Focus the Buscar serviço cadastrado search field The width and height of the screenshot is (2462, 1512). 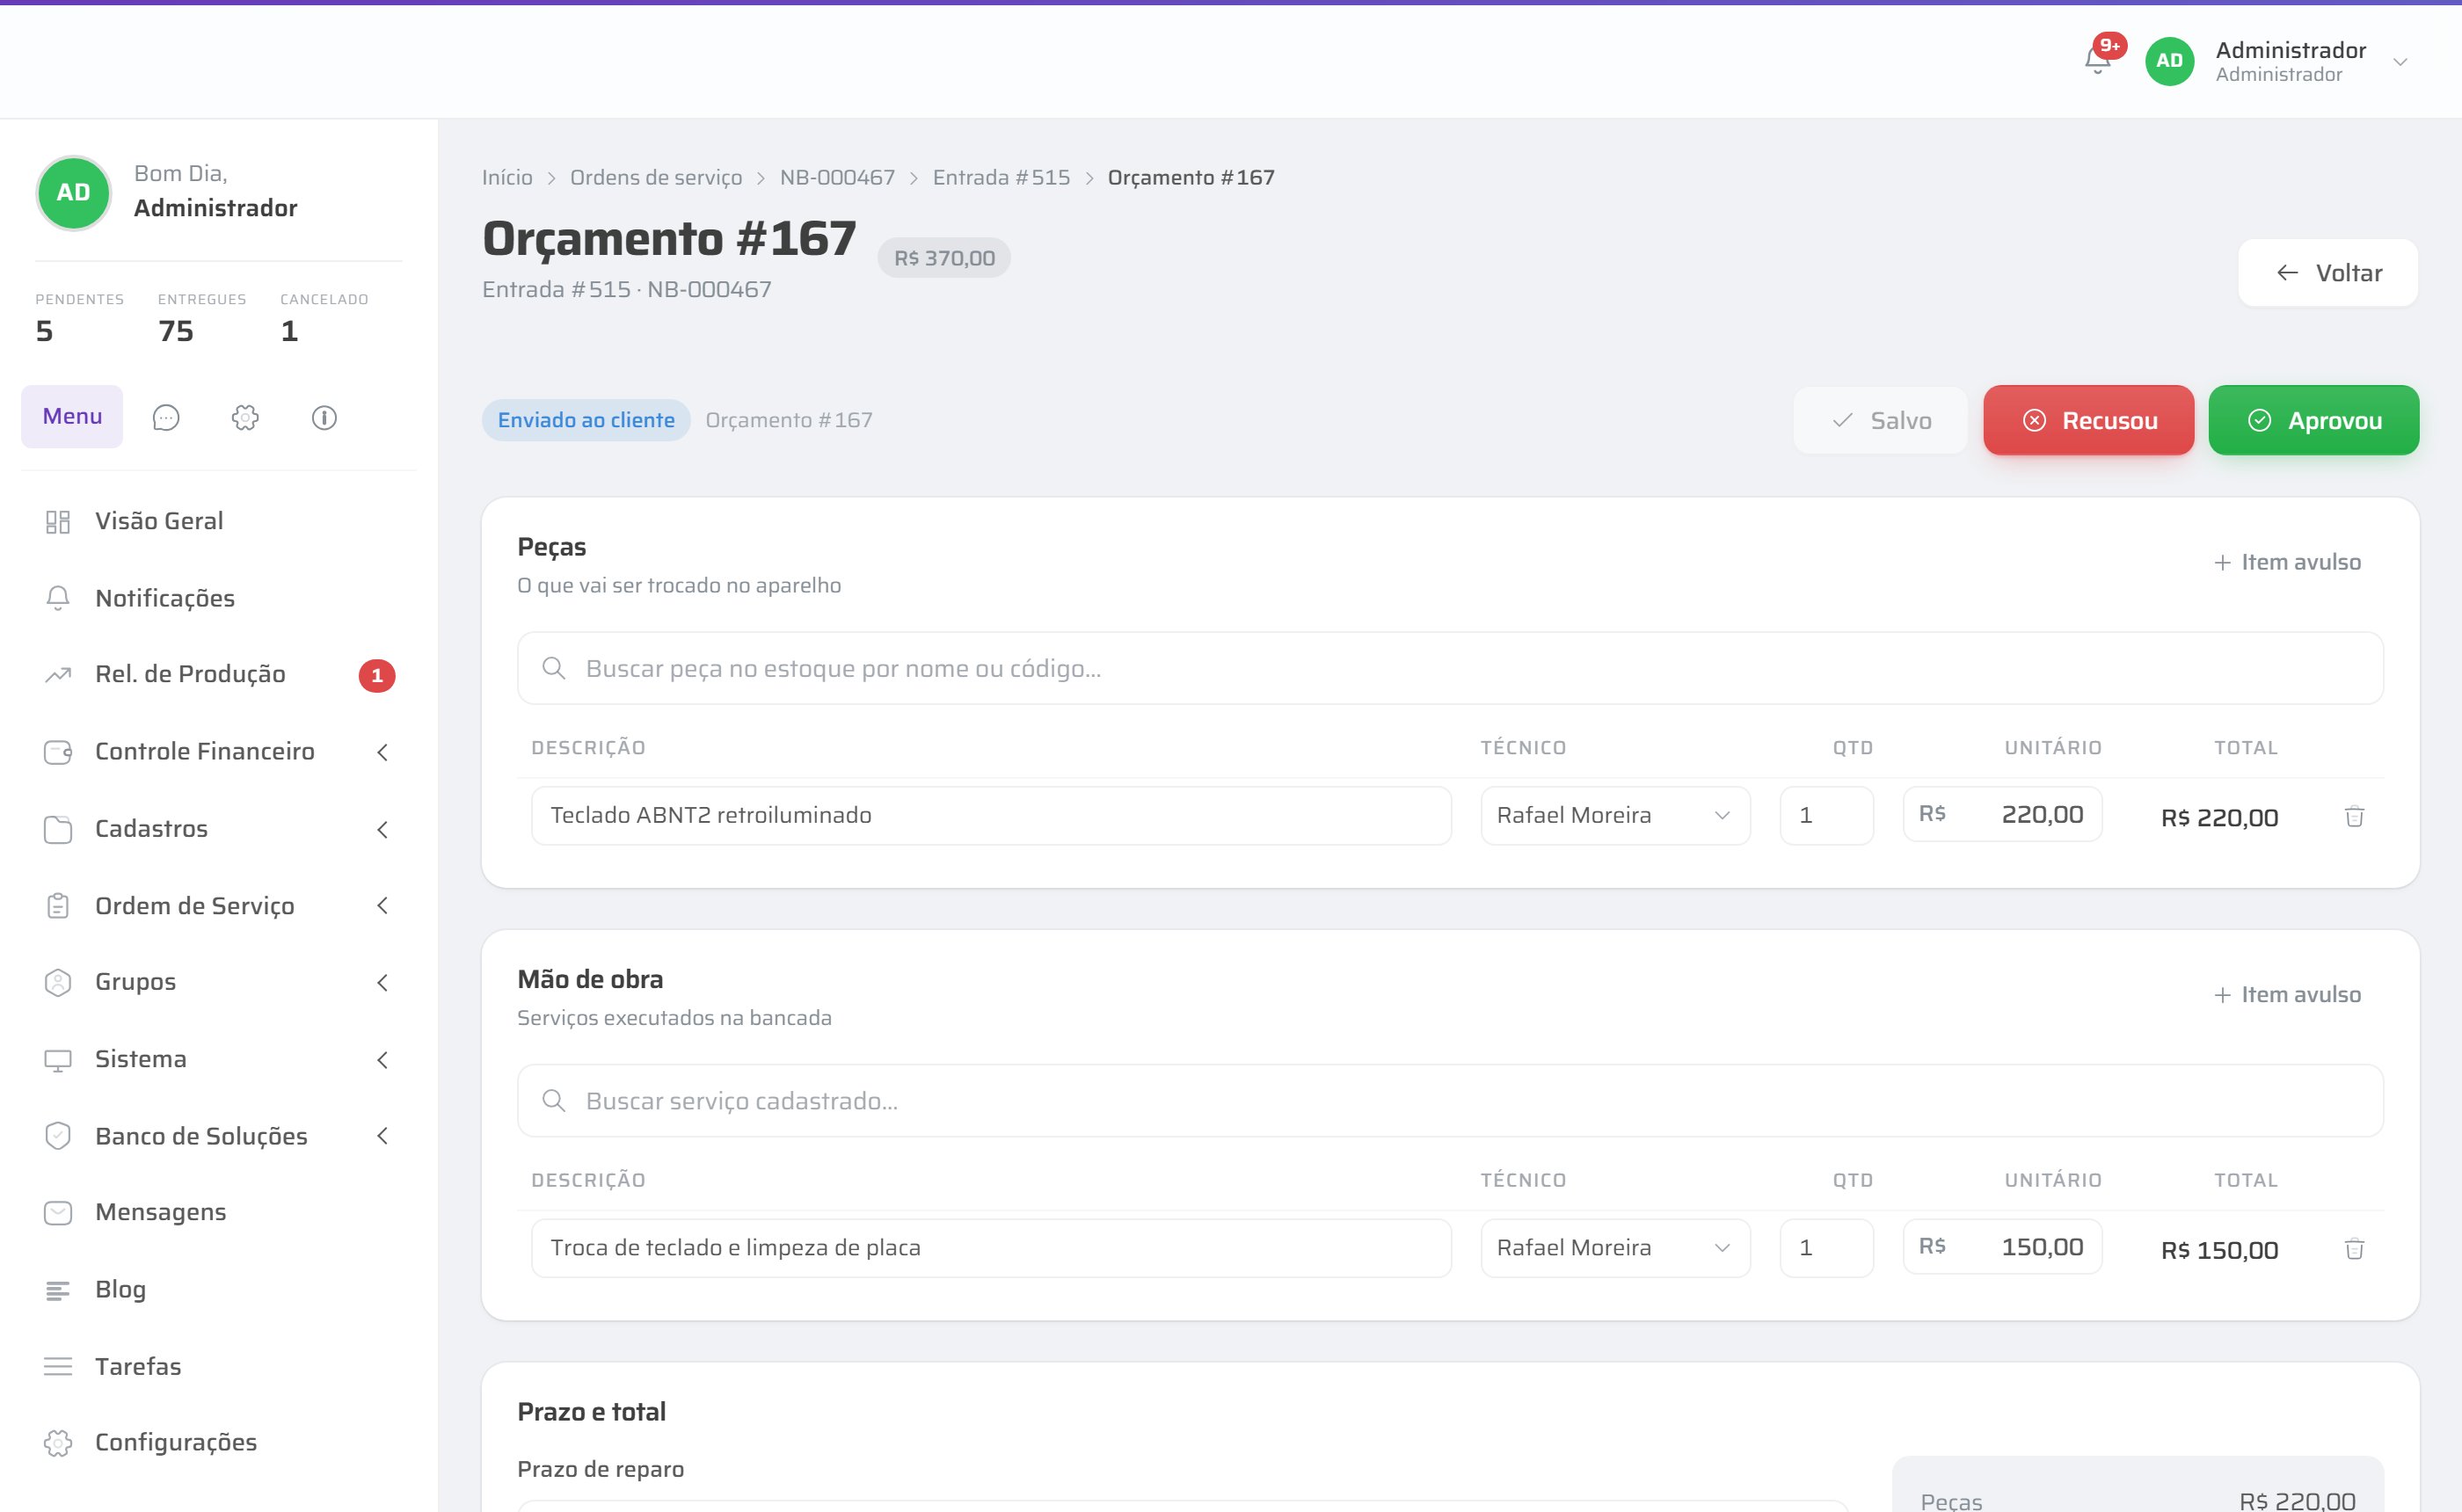point(1450,1100)
